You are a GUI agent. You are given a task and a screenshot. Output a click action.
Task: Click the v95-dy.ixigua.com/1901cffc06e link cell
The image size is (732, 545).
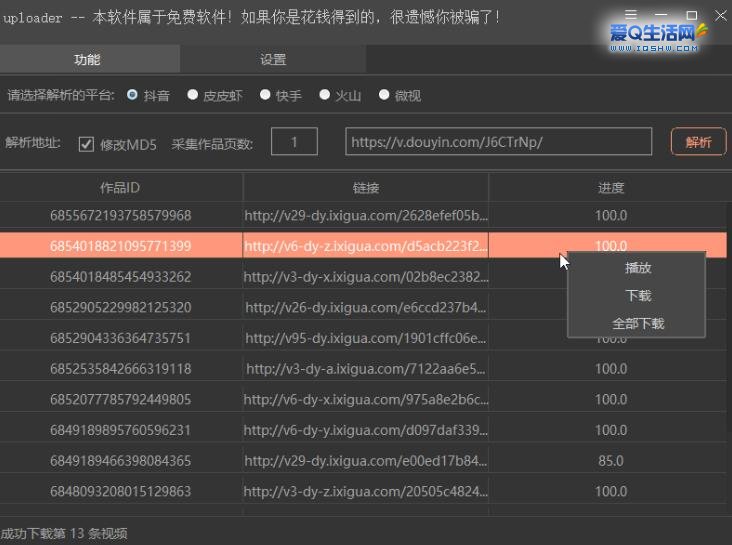point(366,338)
